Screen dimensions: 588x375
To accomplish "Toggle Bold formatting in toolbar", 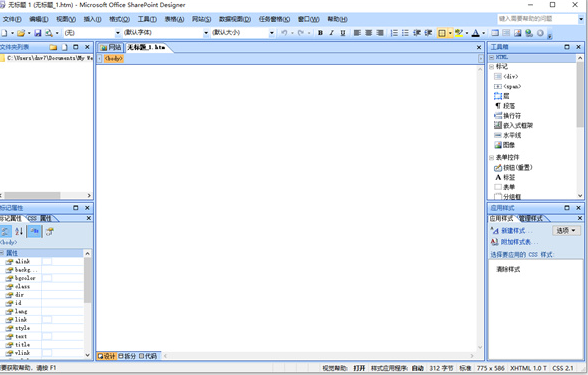I will [x=320, y=33].
